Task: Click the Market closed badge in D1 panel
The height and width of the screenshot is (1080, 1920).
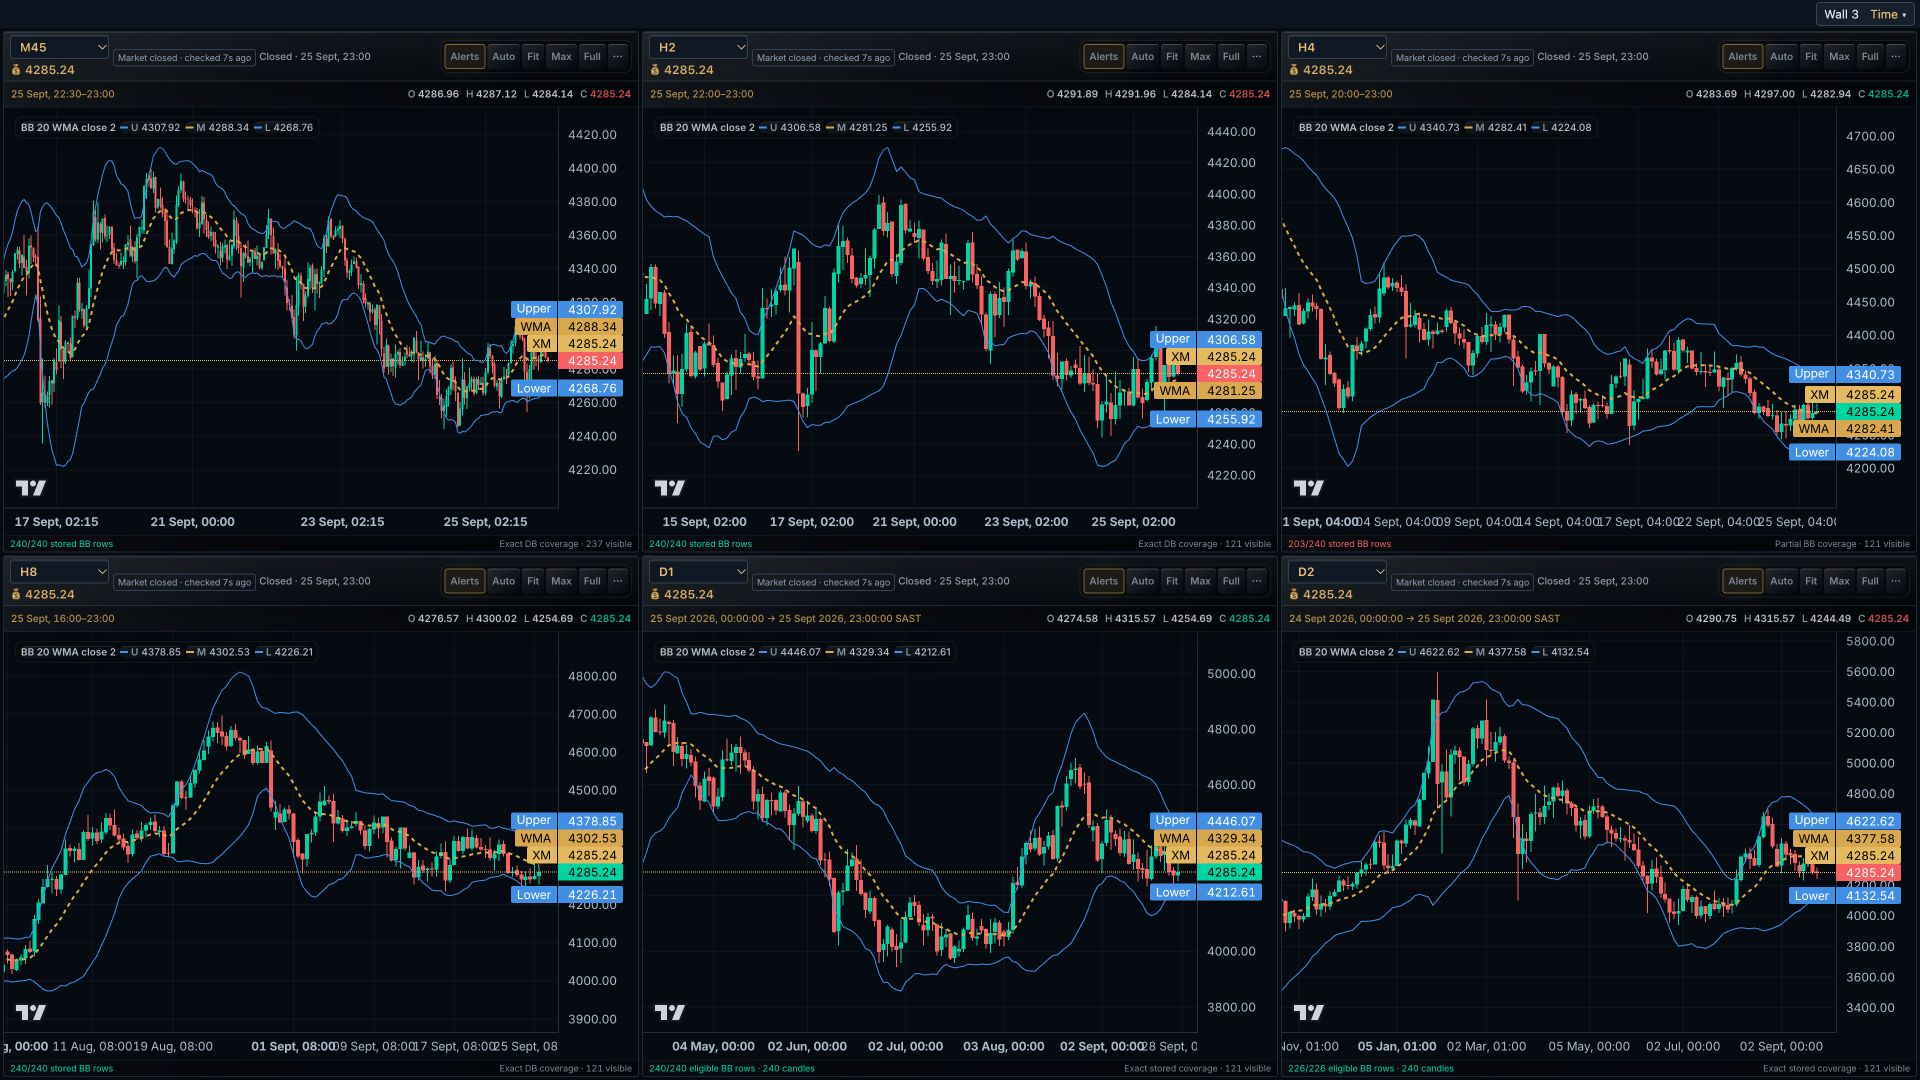Action: [823, 582]
